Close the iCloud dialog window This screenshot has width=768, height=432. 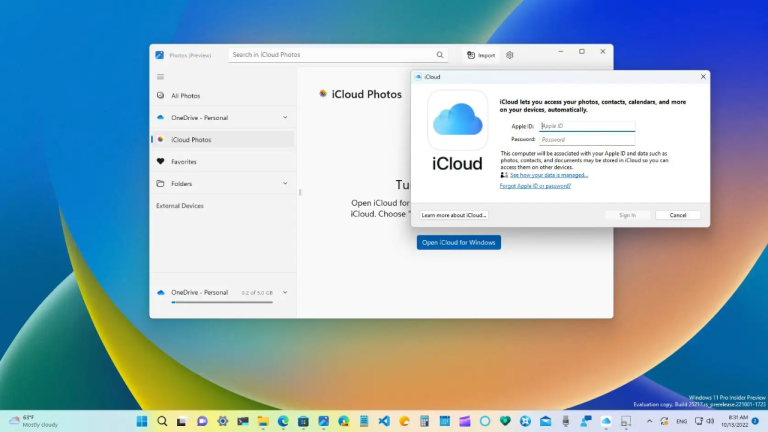coord(703,76)
